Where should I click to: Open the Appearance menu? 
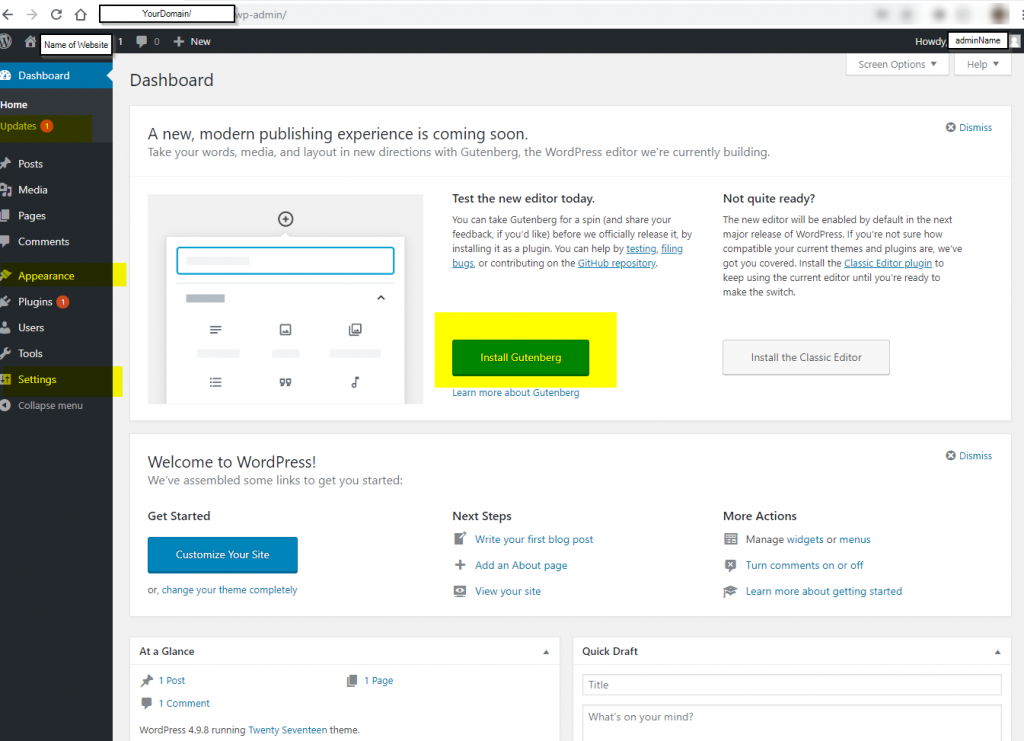pos(46,276)
